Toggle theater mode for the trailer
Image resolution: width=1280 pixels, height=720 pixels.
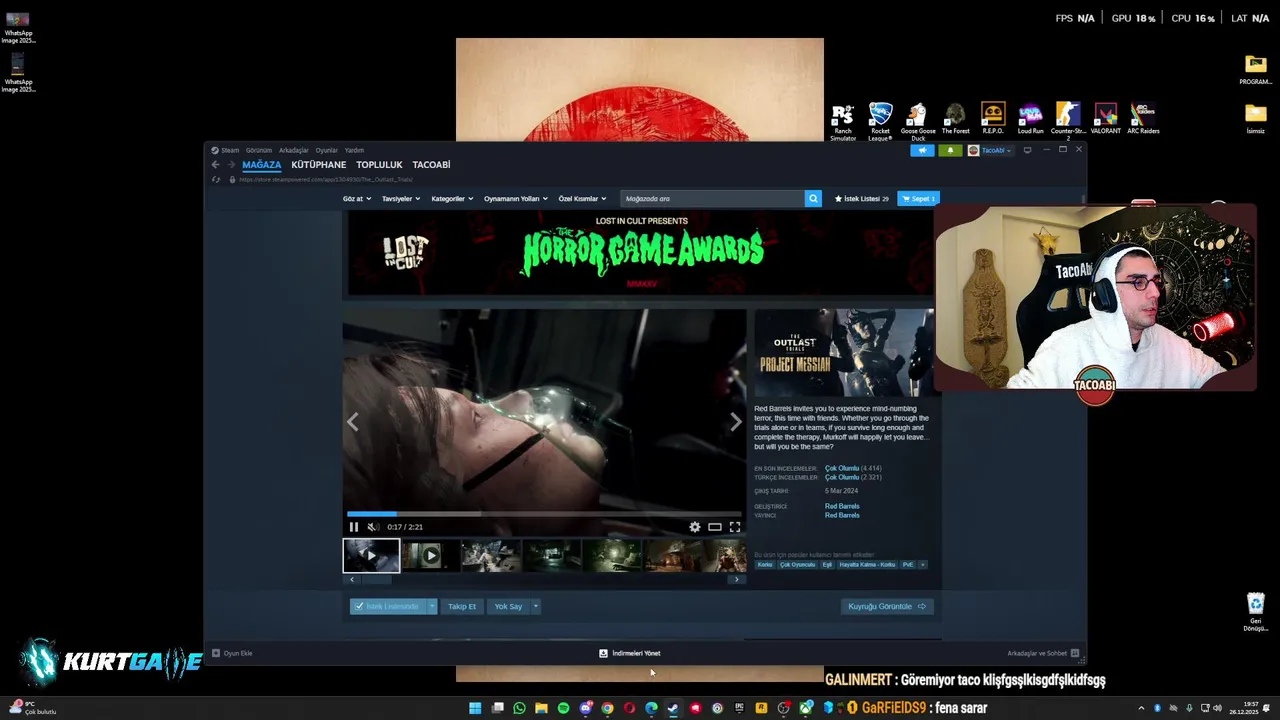tap(714, 527)
